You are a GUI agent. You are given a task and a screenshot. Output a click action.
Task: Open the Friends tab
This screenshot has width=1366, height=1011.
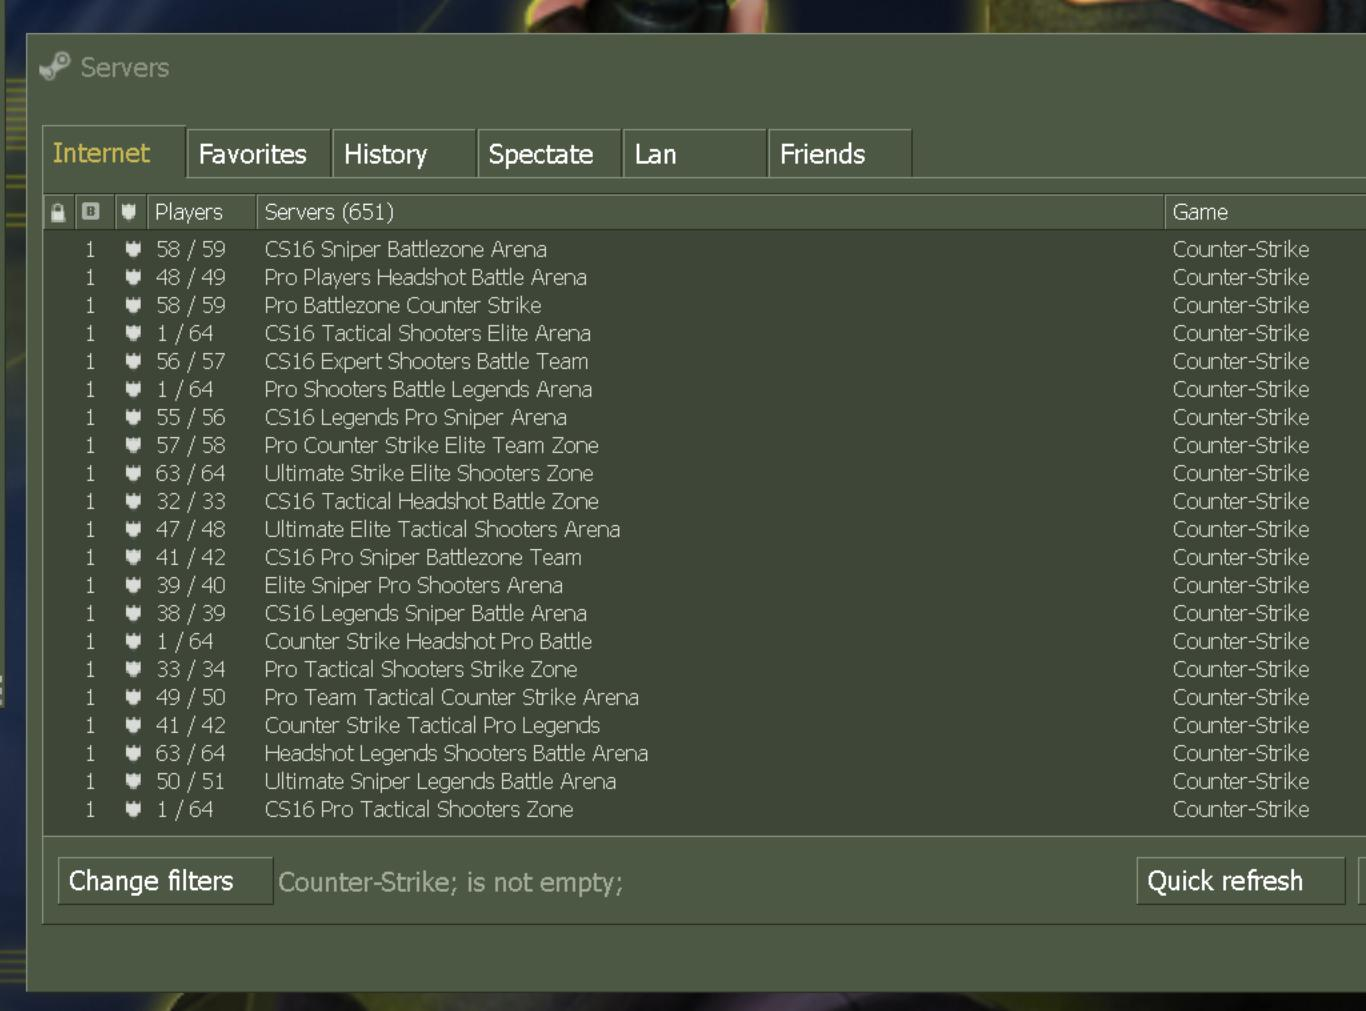click(x=823, y=154)
